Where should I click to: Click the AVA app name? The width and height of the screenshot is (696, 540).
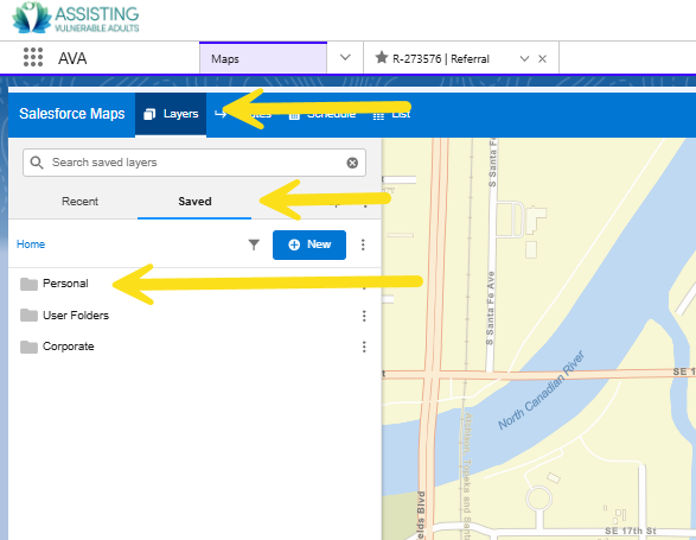pos(72,58)
